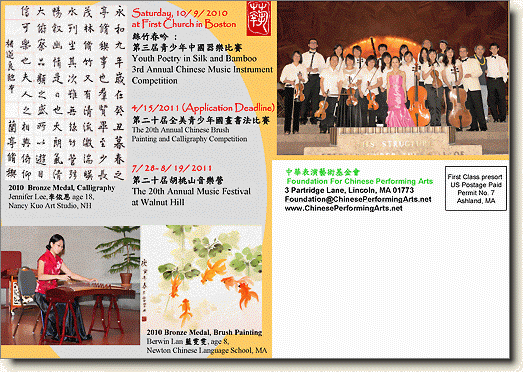Click the 2010 Bronze Medal, Calligraphy caption
This screenshot has height=372, width=523.
pyautogui.click(x=62, y=188)
